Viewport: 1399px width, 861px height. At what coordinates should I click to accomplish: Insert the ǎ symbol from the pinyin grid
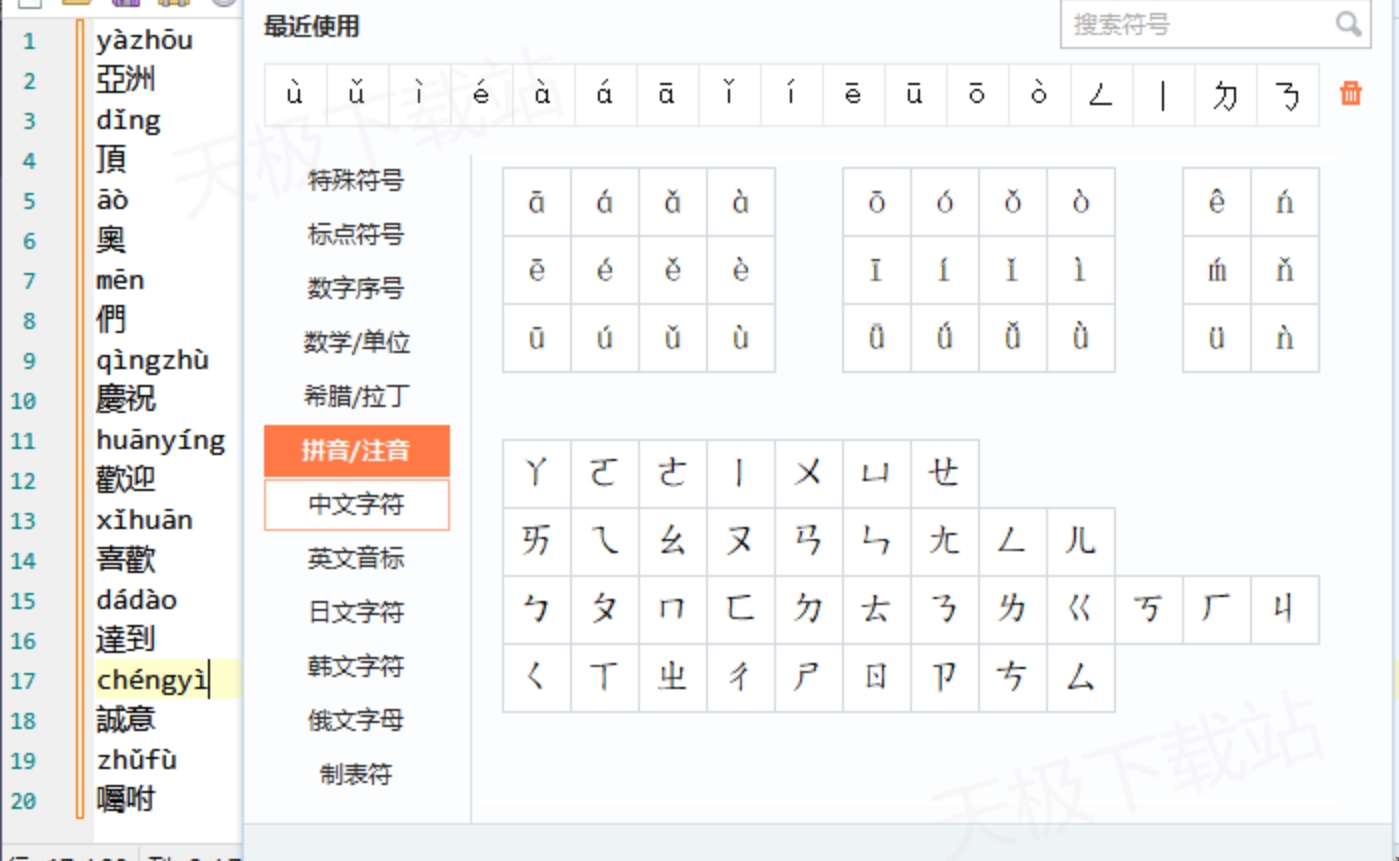[x=673, y=202]
